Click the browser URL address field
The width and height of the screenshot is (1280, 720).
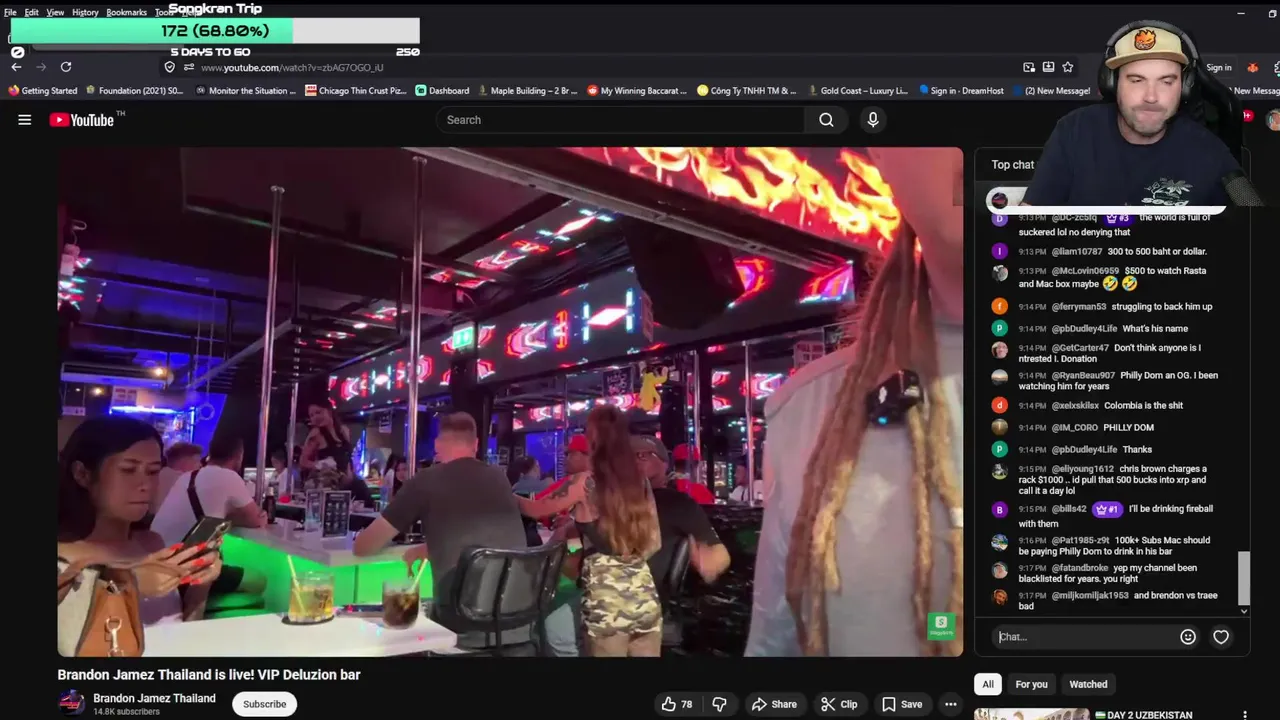coord(600,67)
